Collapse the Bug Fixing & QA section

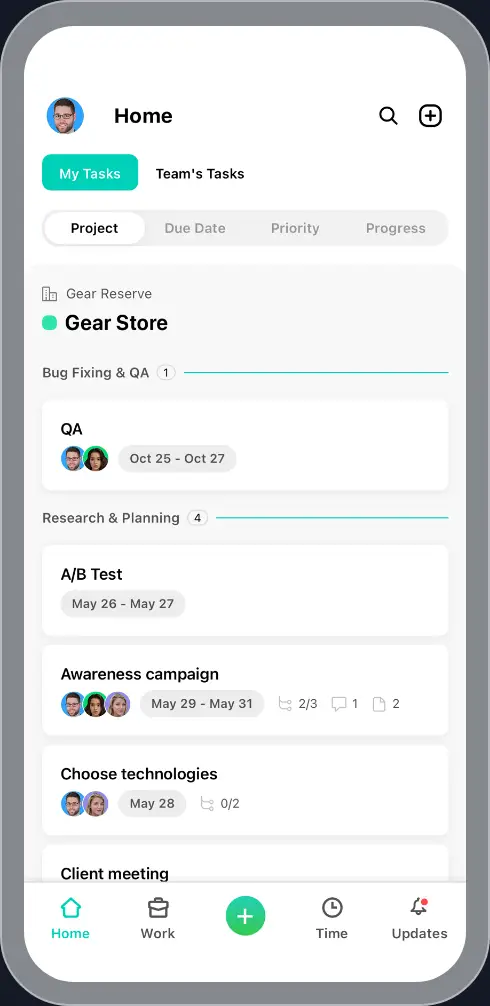(x=96, y=373)
